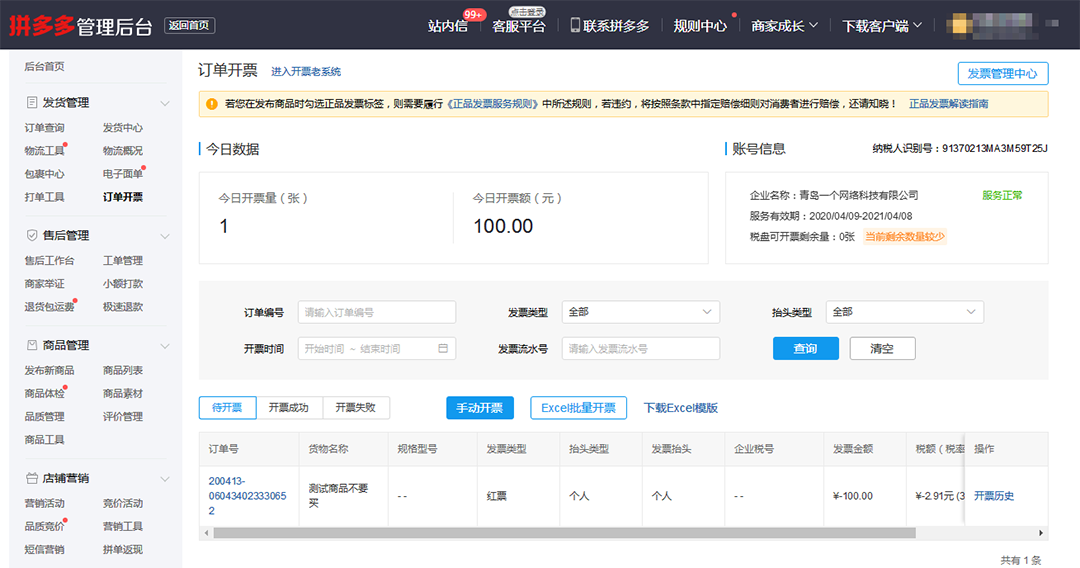The width and height of the screenshot is (1080, 568).
Task: Open the 发票管理中心 button
Action: [1003, 74]
